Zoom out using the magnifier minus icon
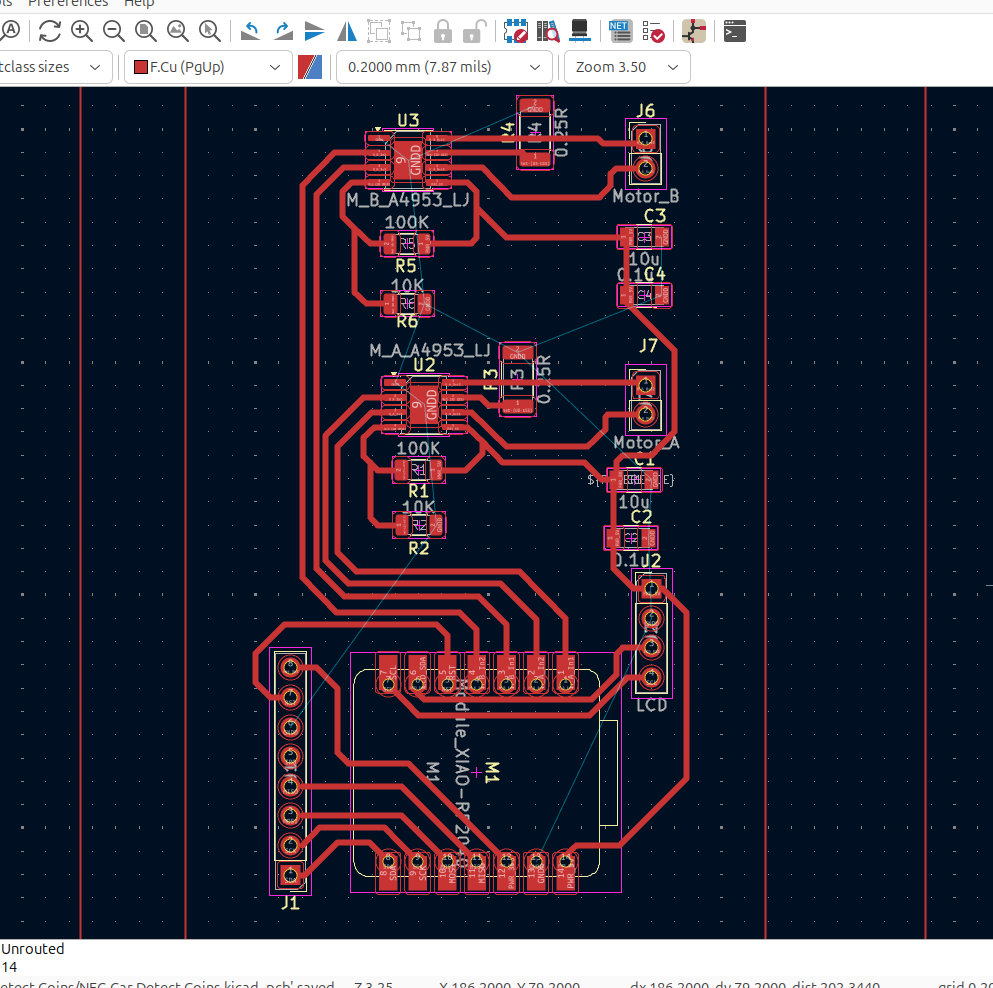Image resolution: width=993 pixels, height=988 pixels. tap(114, 32)
